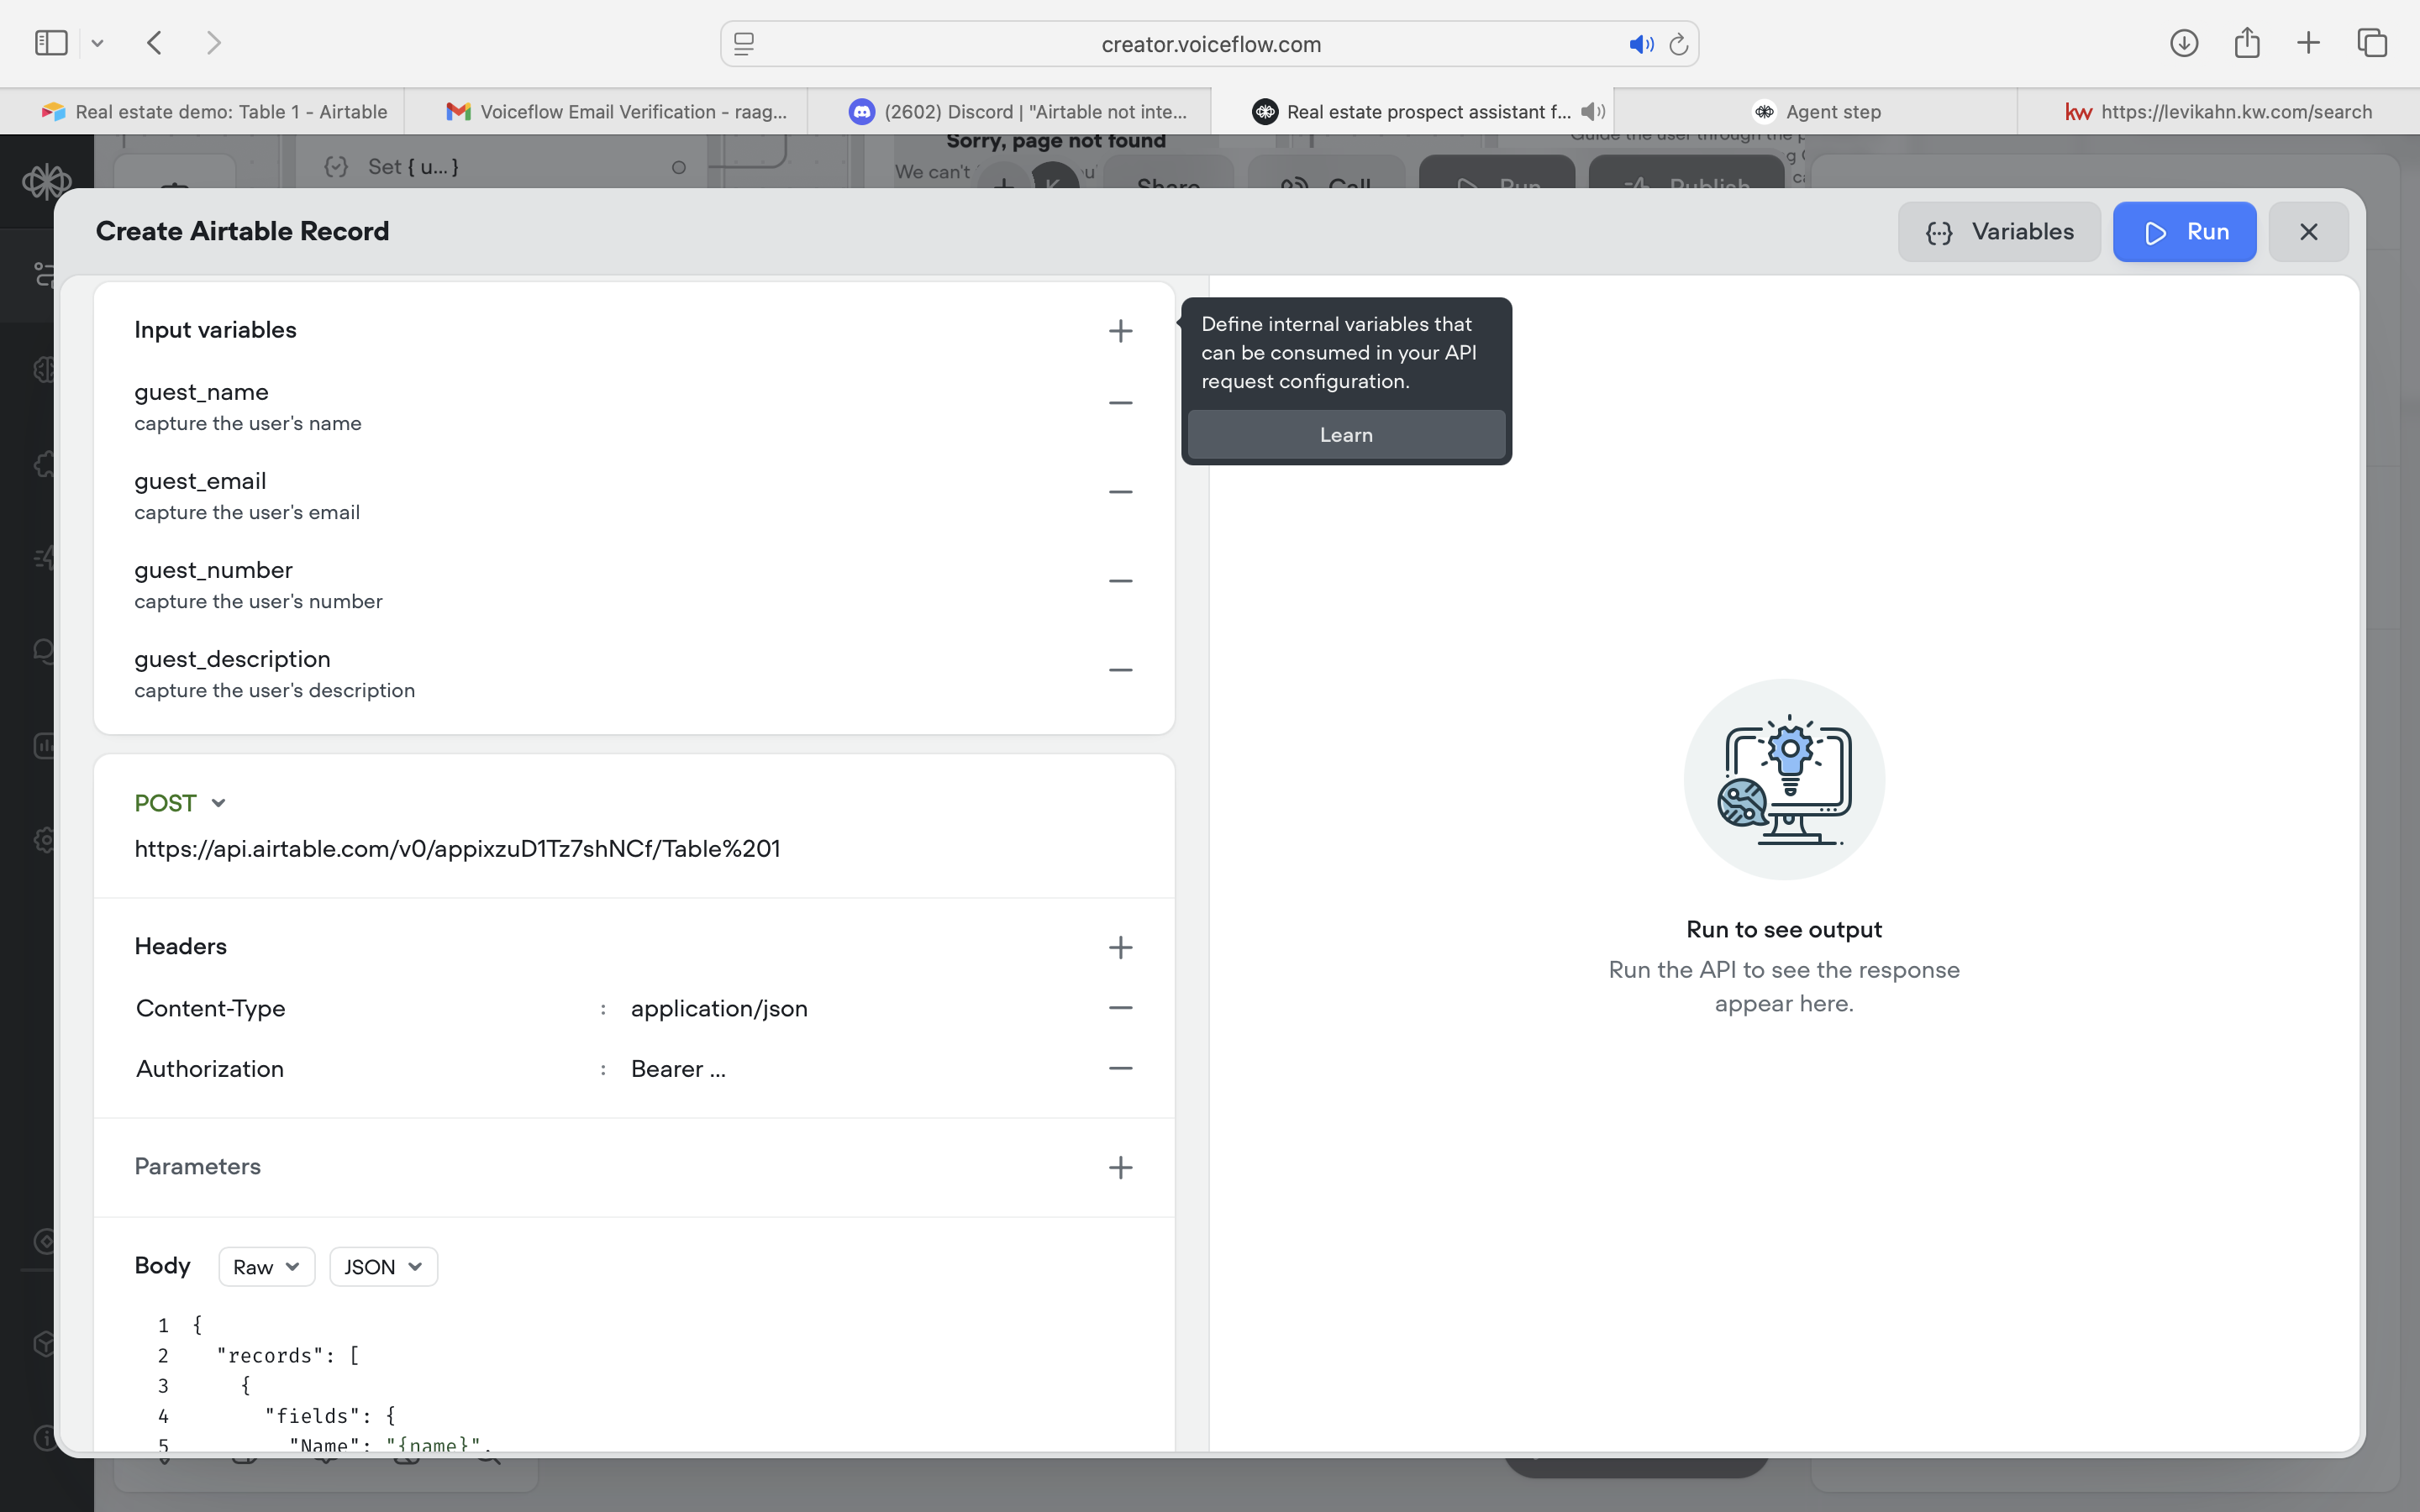Open Safari downloads

(x=2184, y=43)
